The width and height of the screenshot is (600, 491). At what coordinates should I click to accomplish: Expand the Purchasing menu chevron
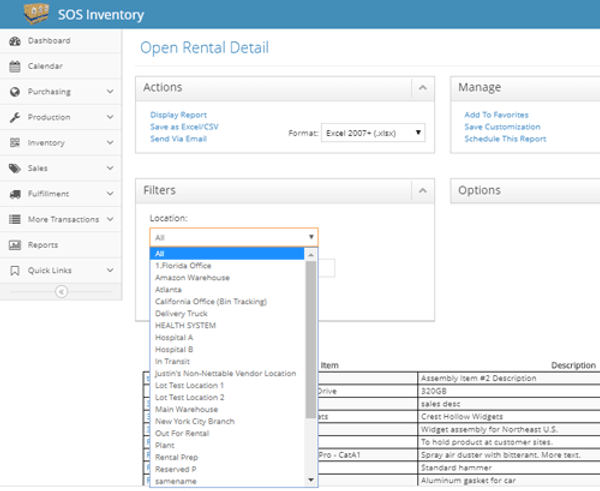(110, 91)
